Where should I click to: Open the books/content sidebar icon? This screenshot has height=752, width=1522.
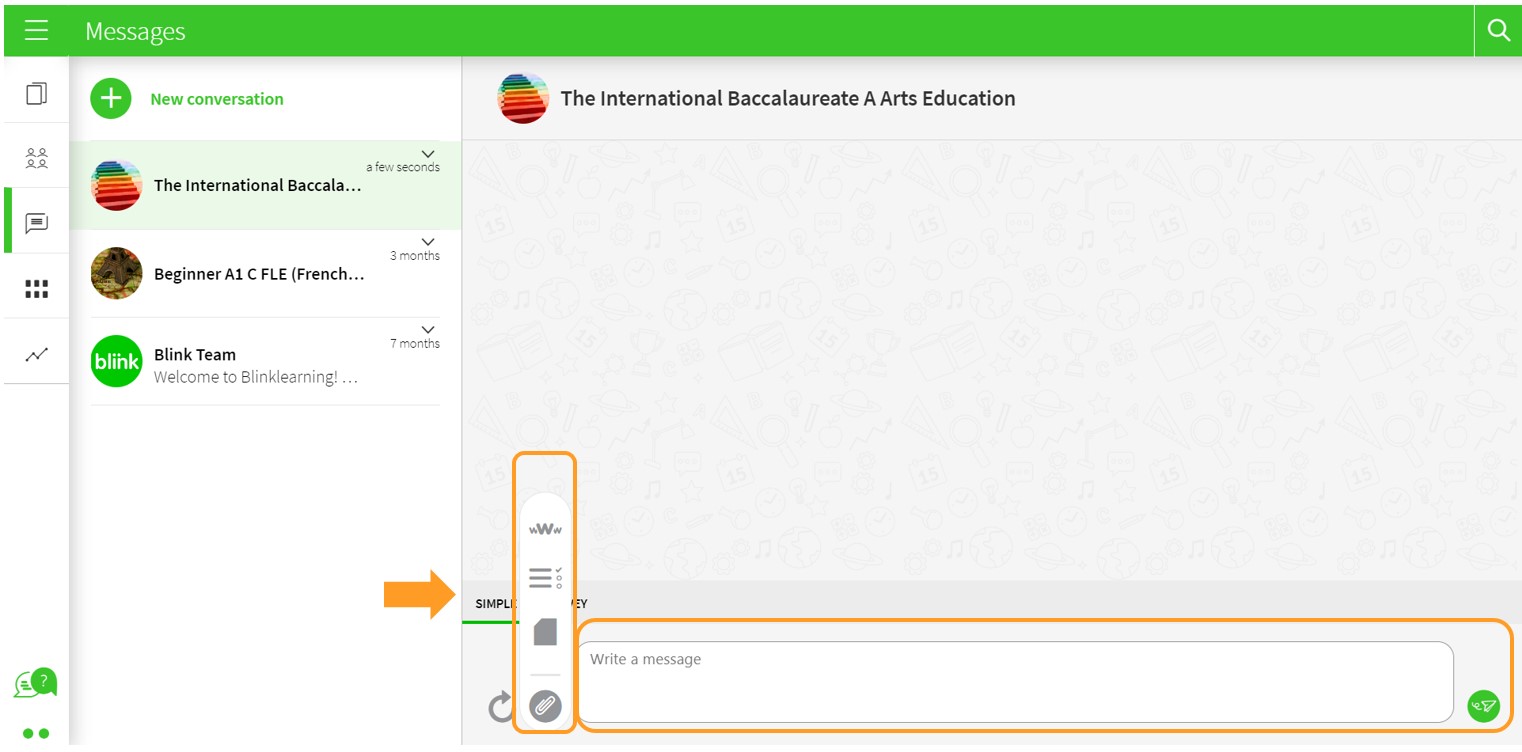(36, 94)
